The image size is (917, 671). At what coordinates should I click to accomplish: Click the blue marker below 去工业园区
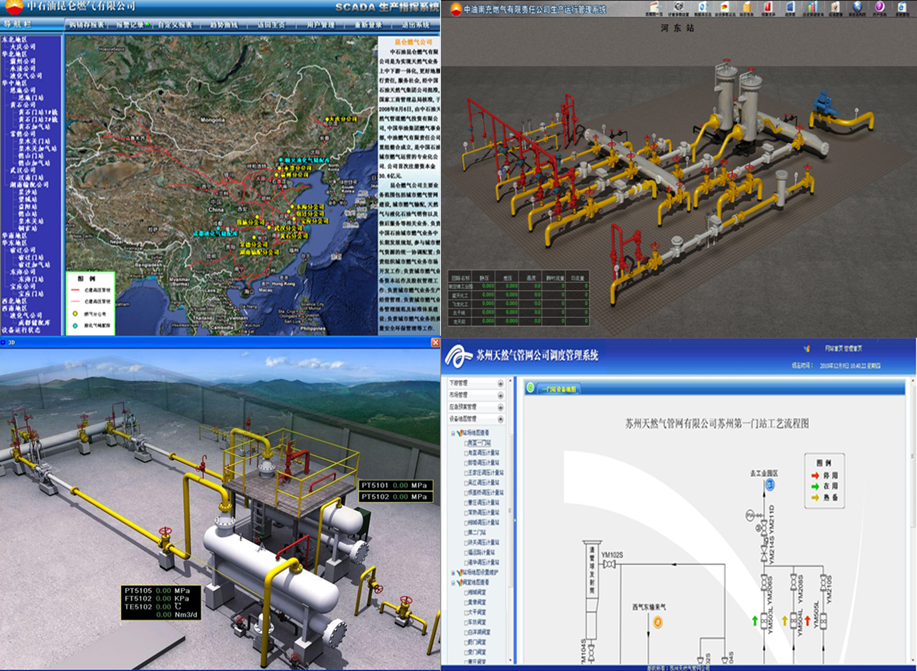coord(771,484)
